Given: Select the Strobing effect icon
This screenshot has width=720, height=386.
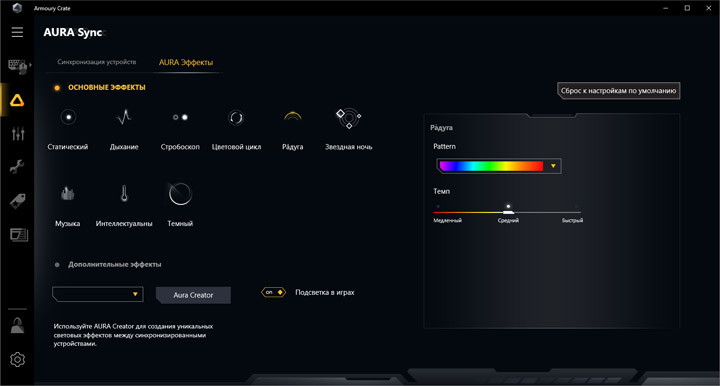Looking at the screenshot, I should (180, 117).
